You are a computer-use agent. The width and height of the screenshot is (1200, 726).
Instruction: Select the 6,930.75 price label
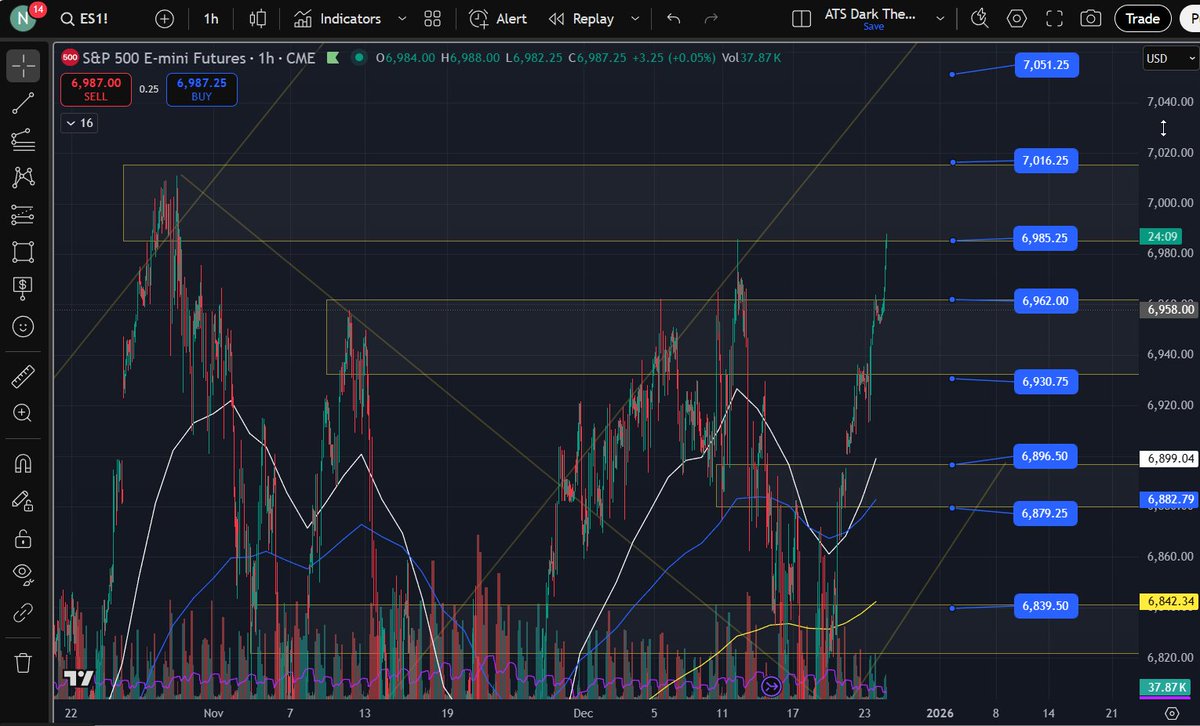point(1046,381)
